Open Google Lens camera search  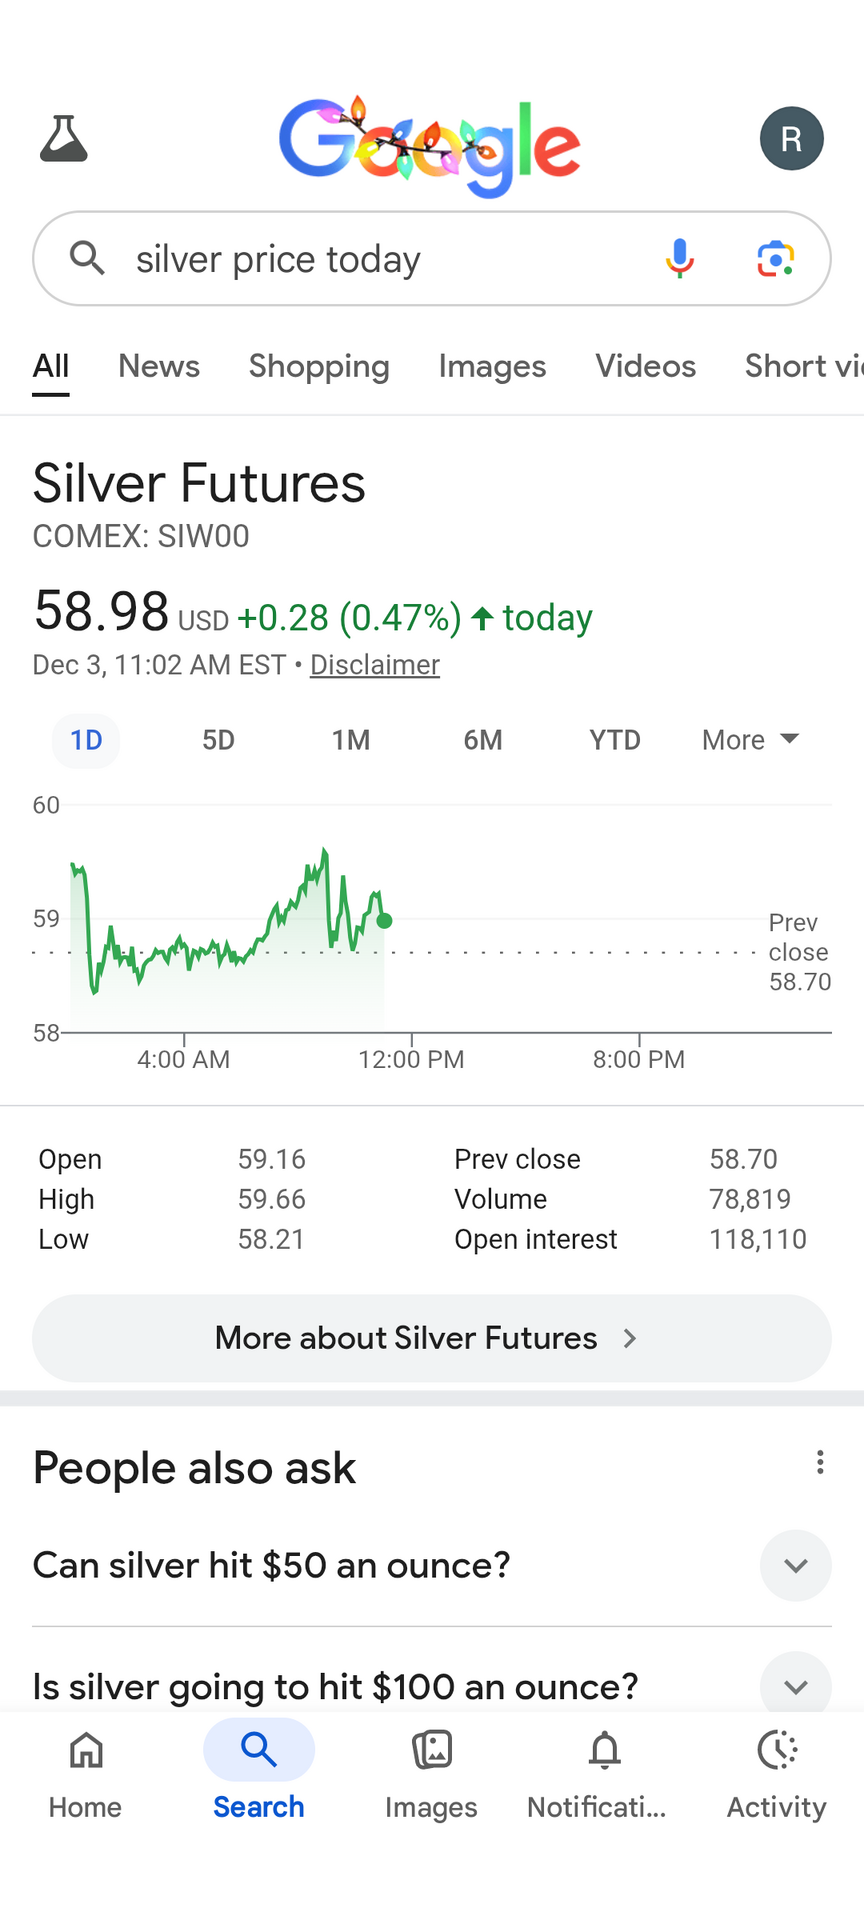775,259
